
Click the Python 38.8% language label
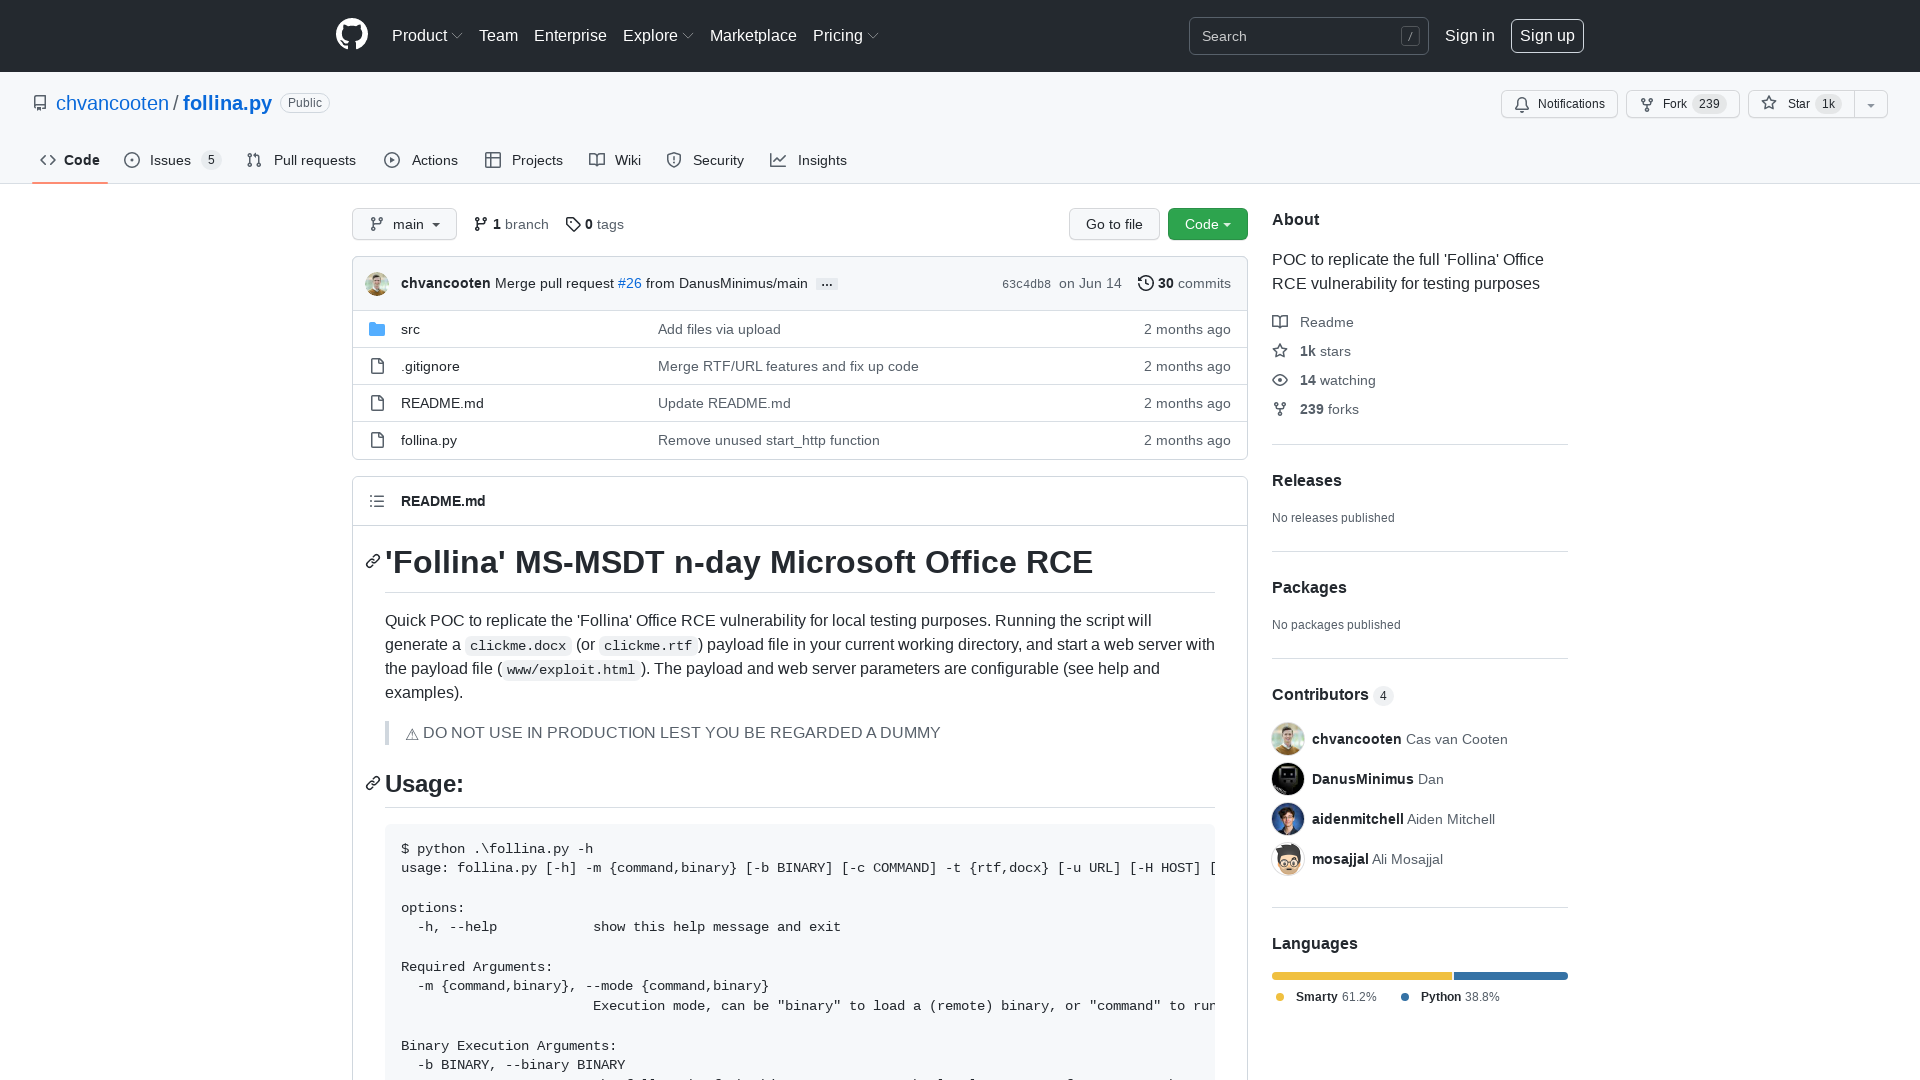coord(1450,997)
